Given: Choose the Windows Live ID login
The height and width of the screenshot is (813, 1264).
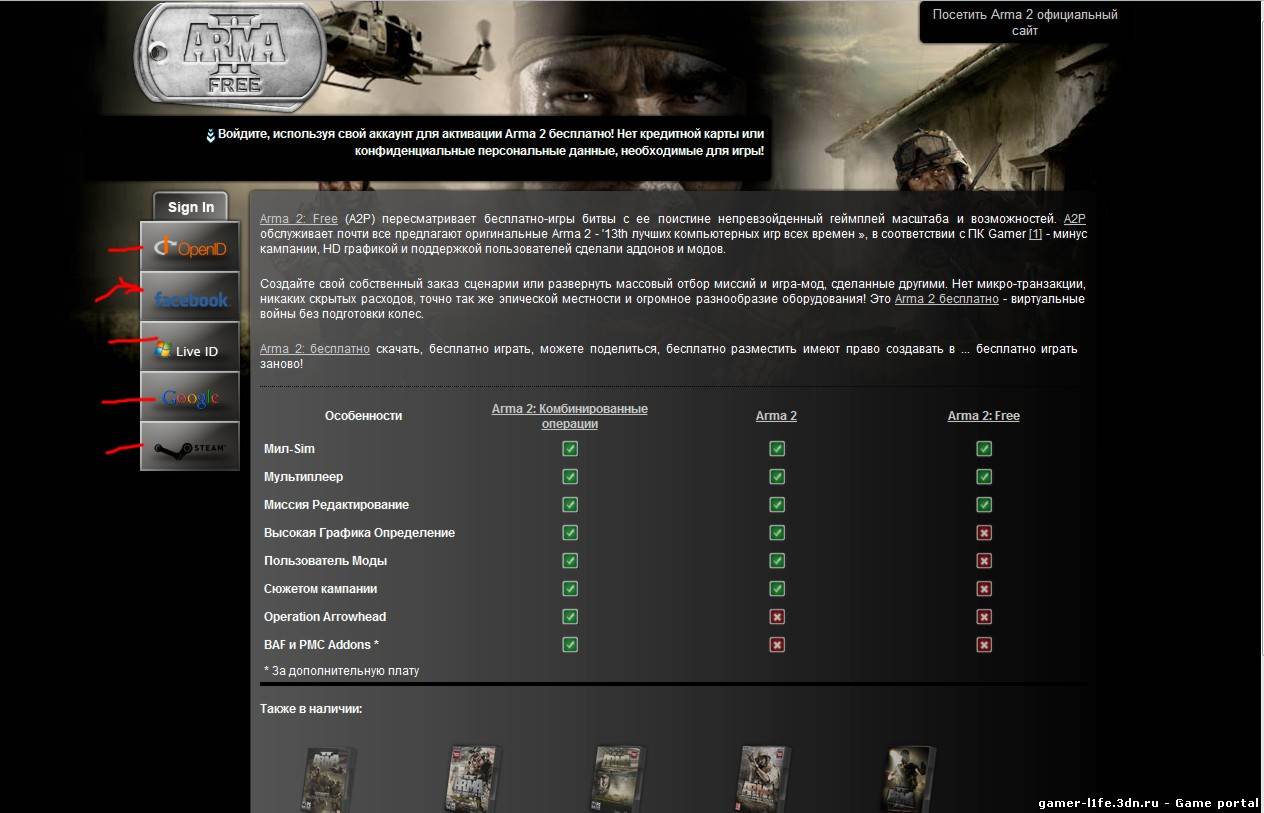Looking at the screenshot, I should point(190,347).
